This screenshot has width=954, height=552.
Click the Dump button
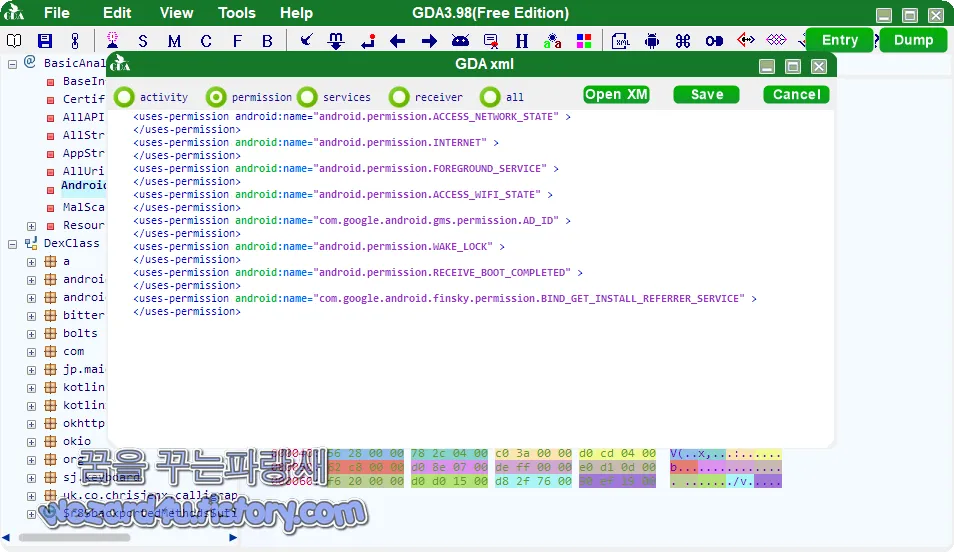(x=913, y=40)
